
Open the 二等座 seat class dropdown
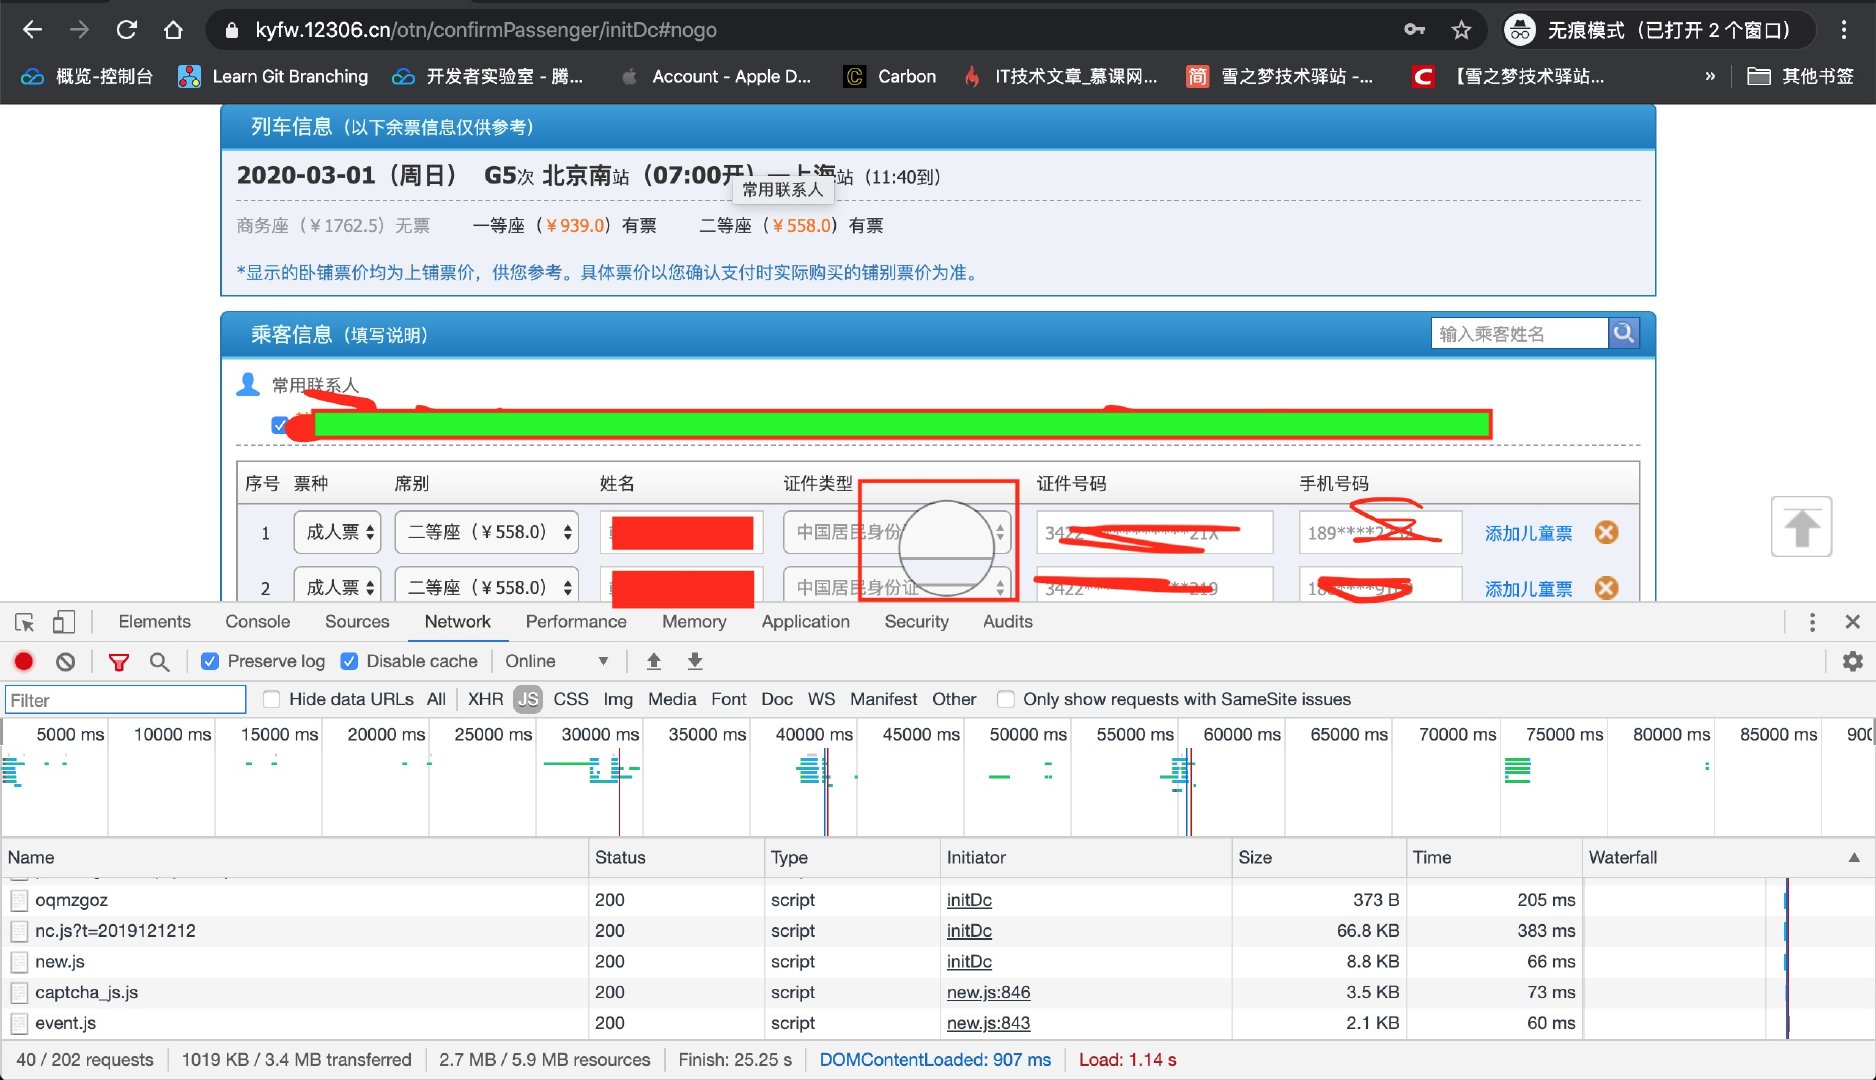(x=486, y=532)
